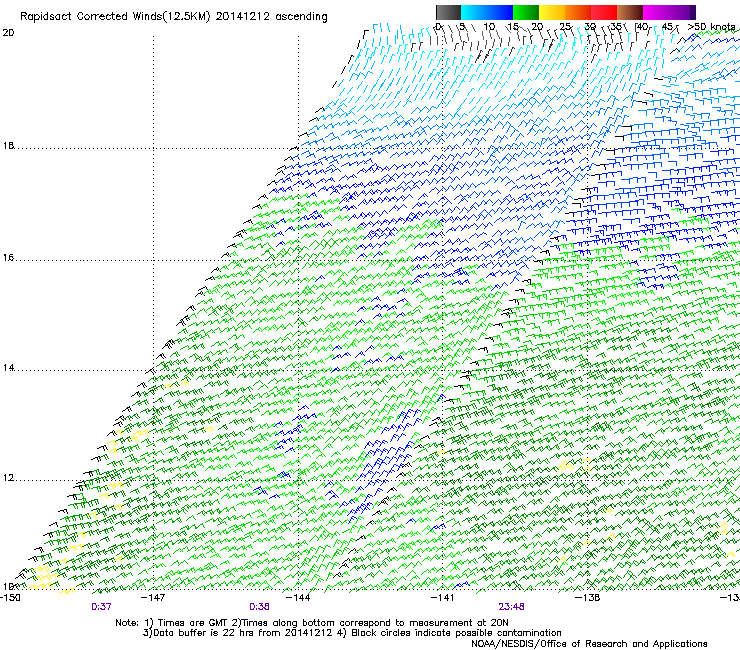This screenshot has width=740, height=650.
Task: Click the "Note: 1) Times are GMT" line
Action: [x=312, y=623]
